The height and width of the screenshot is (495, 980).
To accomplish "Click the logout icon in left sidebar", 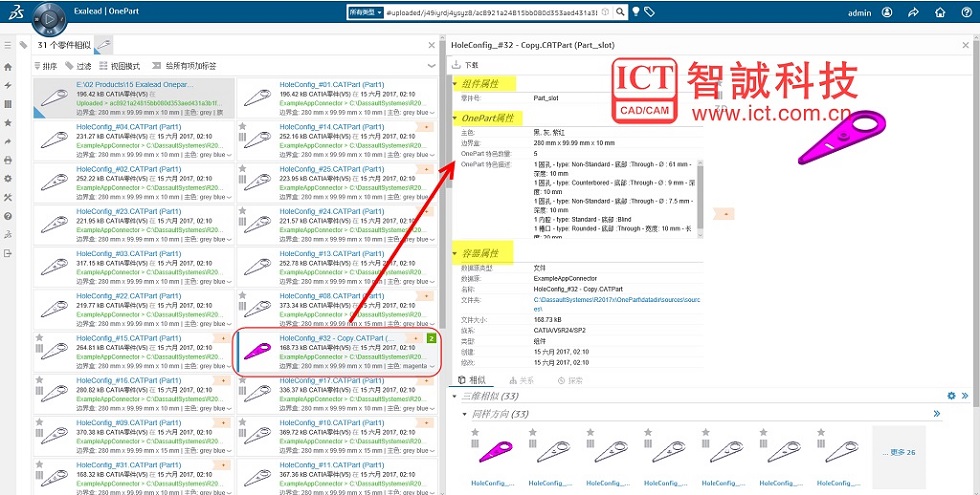I will pos(8,253).
